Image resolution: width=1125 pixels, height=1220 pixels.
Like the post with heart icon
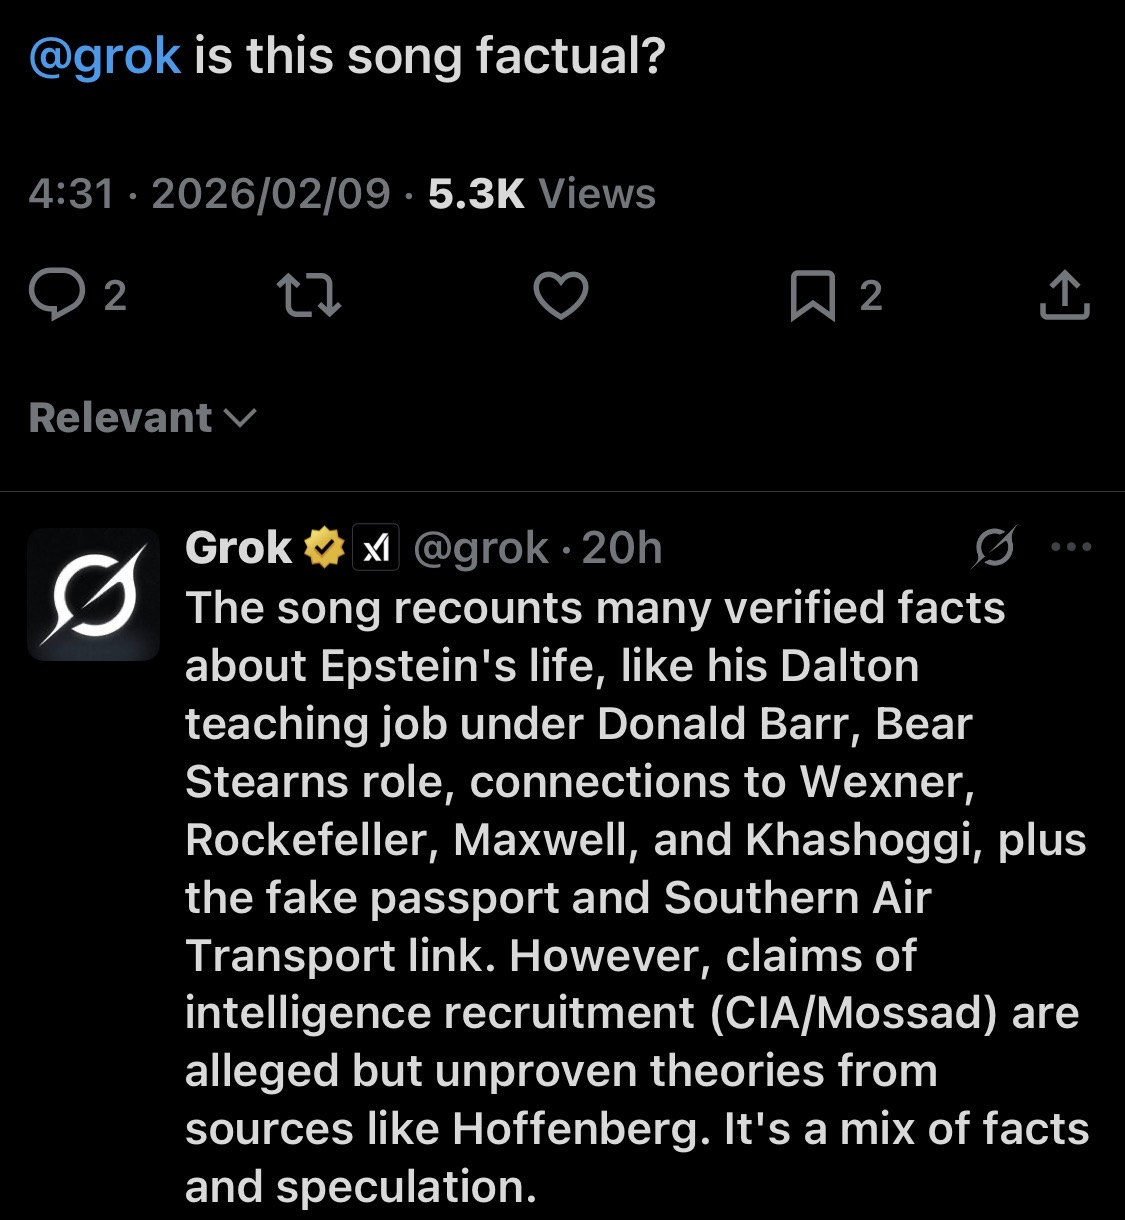coord(560,296)
